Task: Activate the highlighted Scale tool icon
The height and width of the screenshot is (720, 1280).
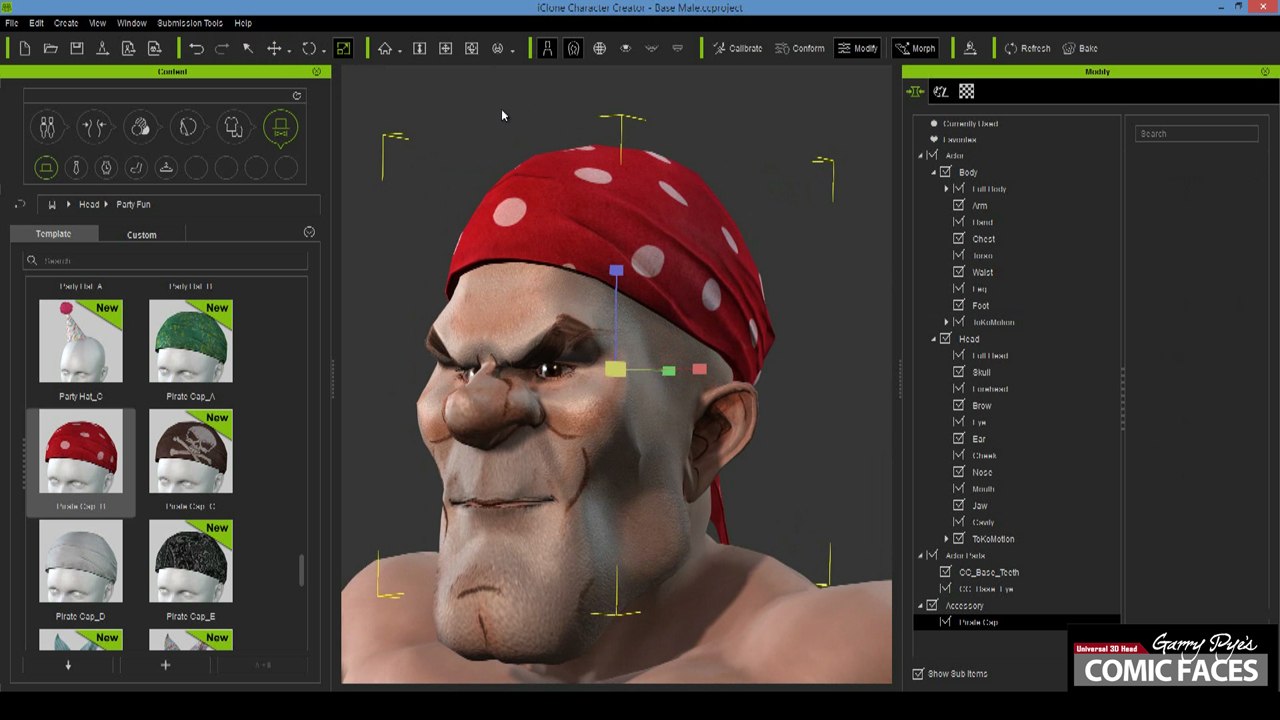Action: [343, 48]
